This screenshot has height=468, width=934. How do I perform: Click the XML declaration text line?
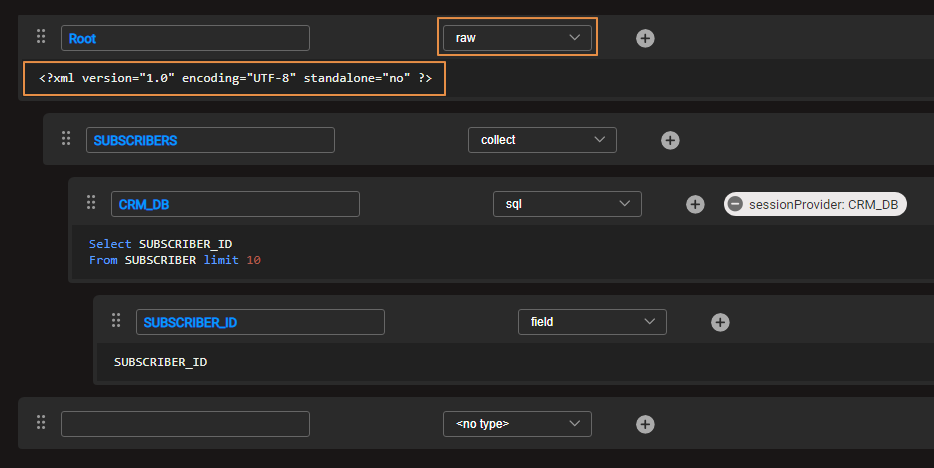pos(235,78)
